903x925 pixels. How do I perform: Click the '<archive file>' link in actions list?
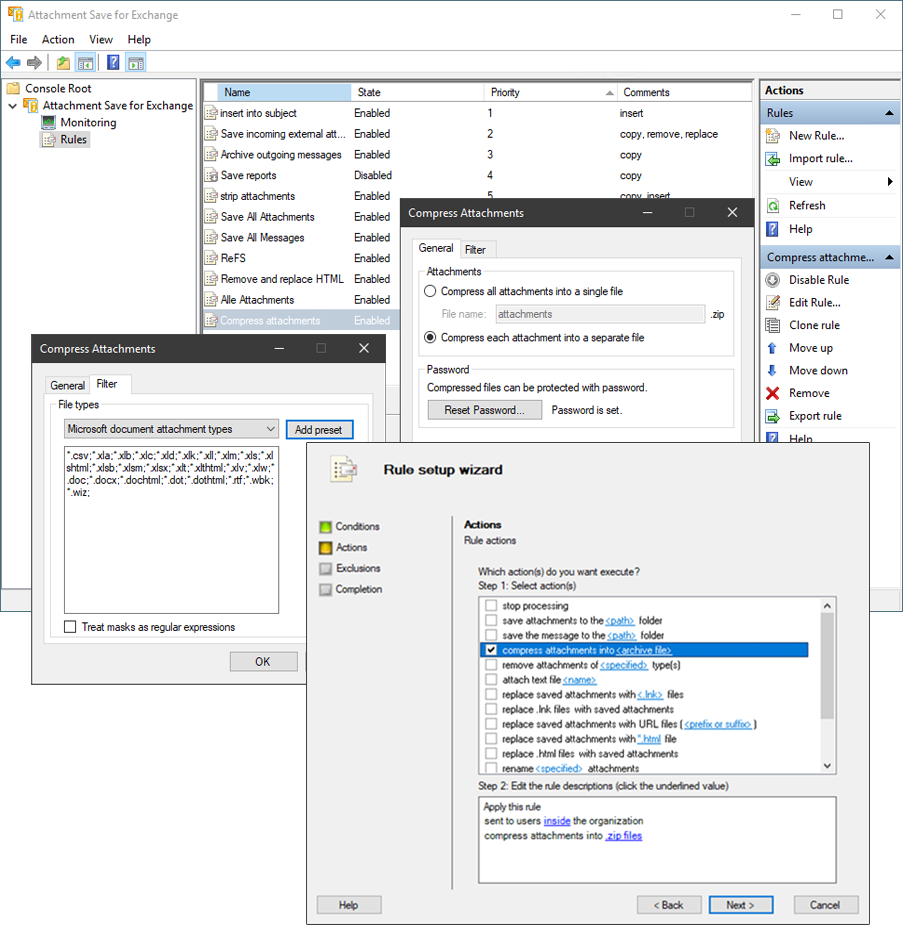(643, 650)
